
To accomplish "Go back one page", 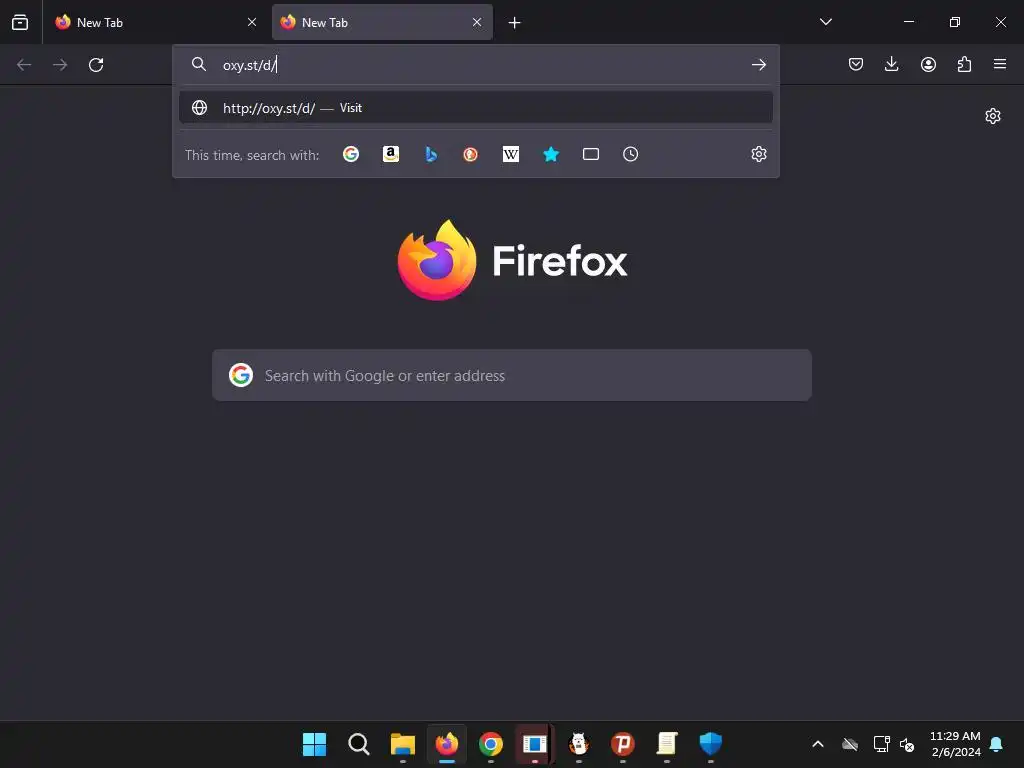I will pos(24,65).
